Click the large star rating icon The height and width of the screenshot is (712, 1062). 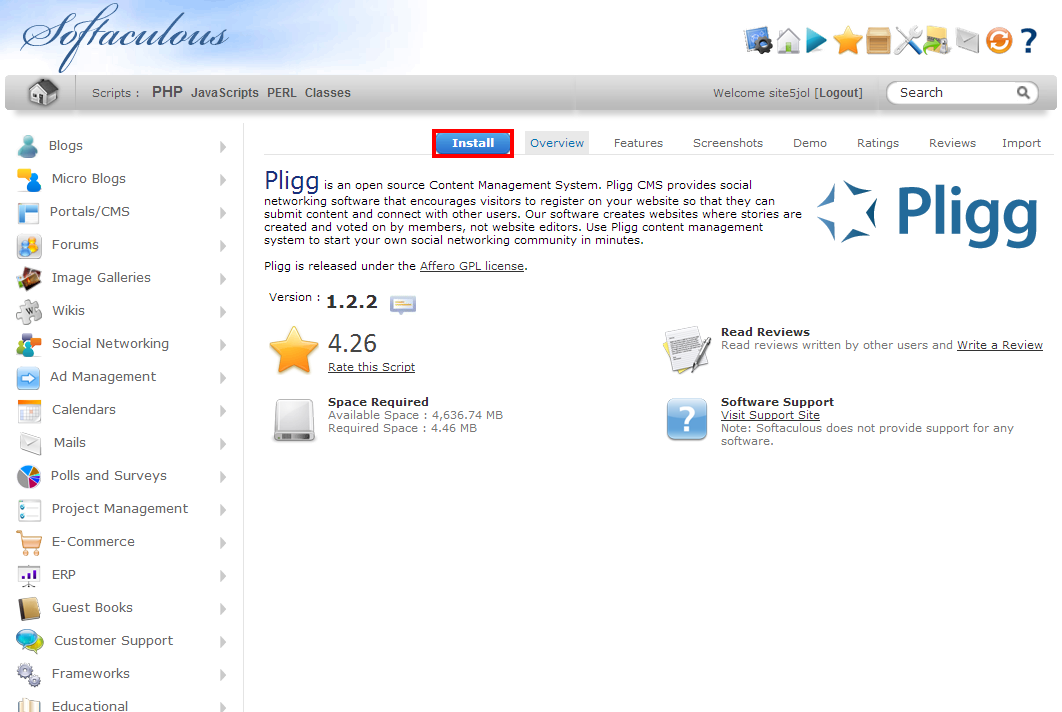coord(294,350)
